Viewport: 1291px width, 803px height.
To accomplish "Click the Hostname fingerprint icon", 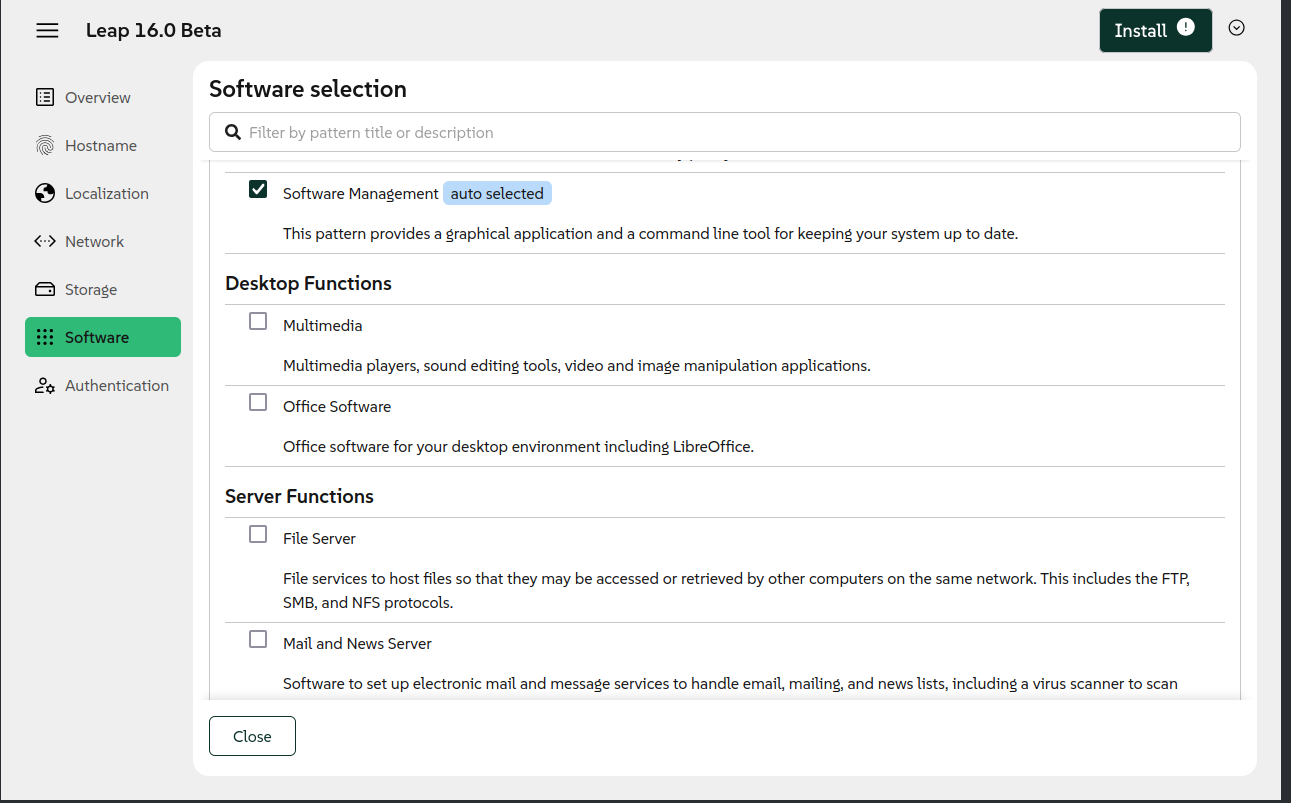I will click(45, 145).
